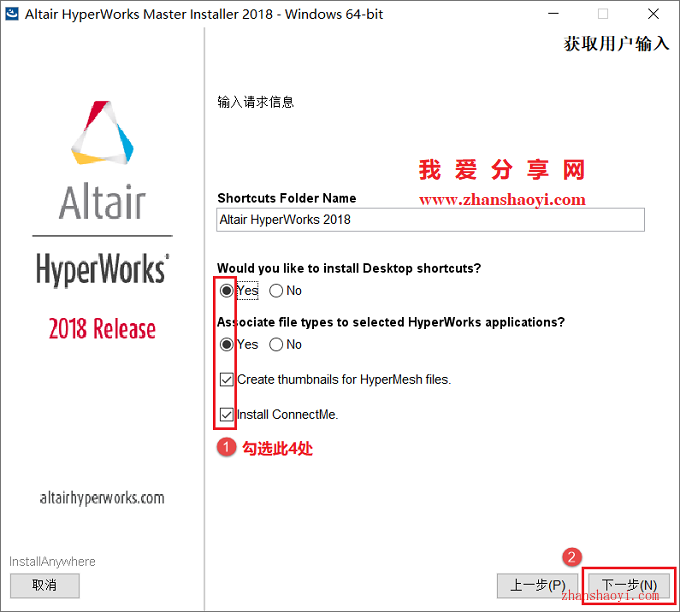Close the installer window

[x=653, y=14]
